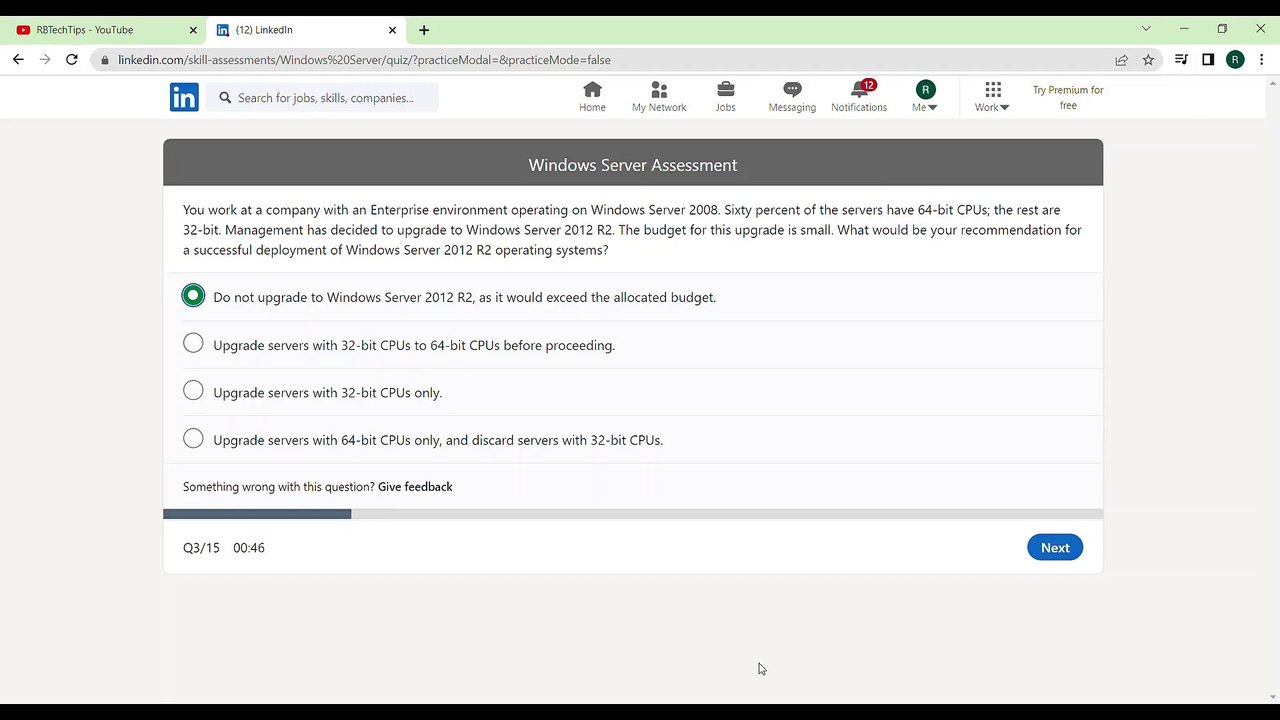Reload the current page
1280x720 pixels.
coord(72,60)
